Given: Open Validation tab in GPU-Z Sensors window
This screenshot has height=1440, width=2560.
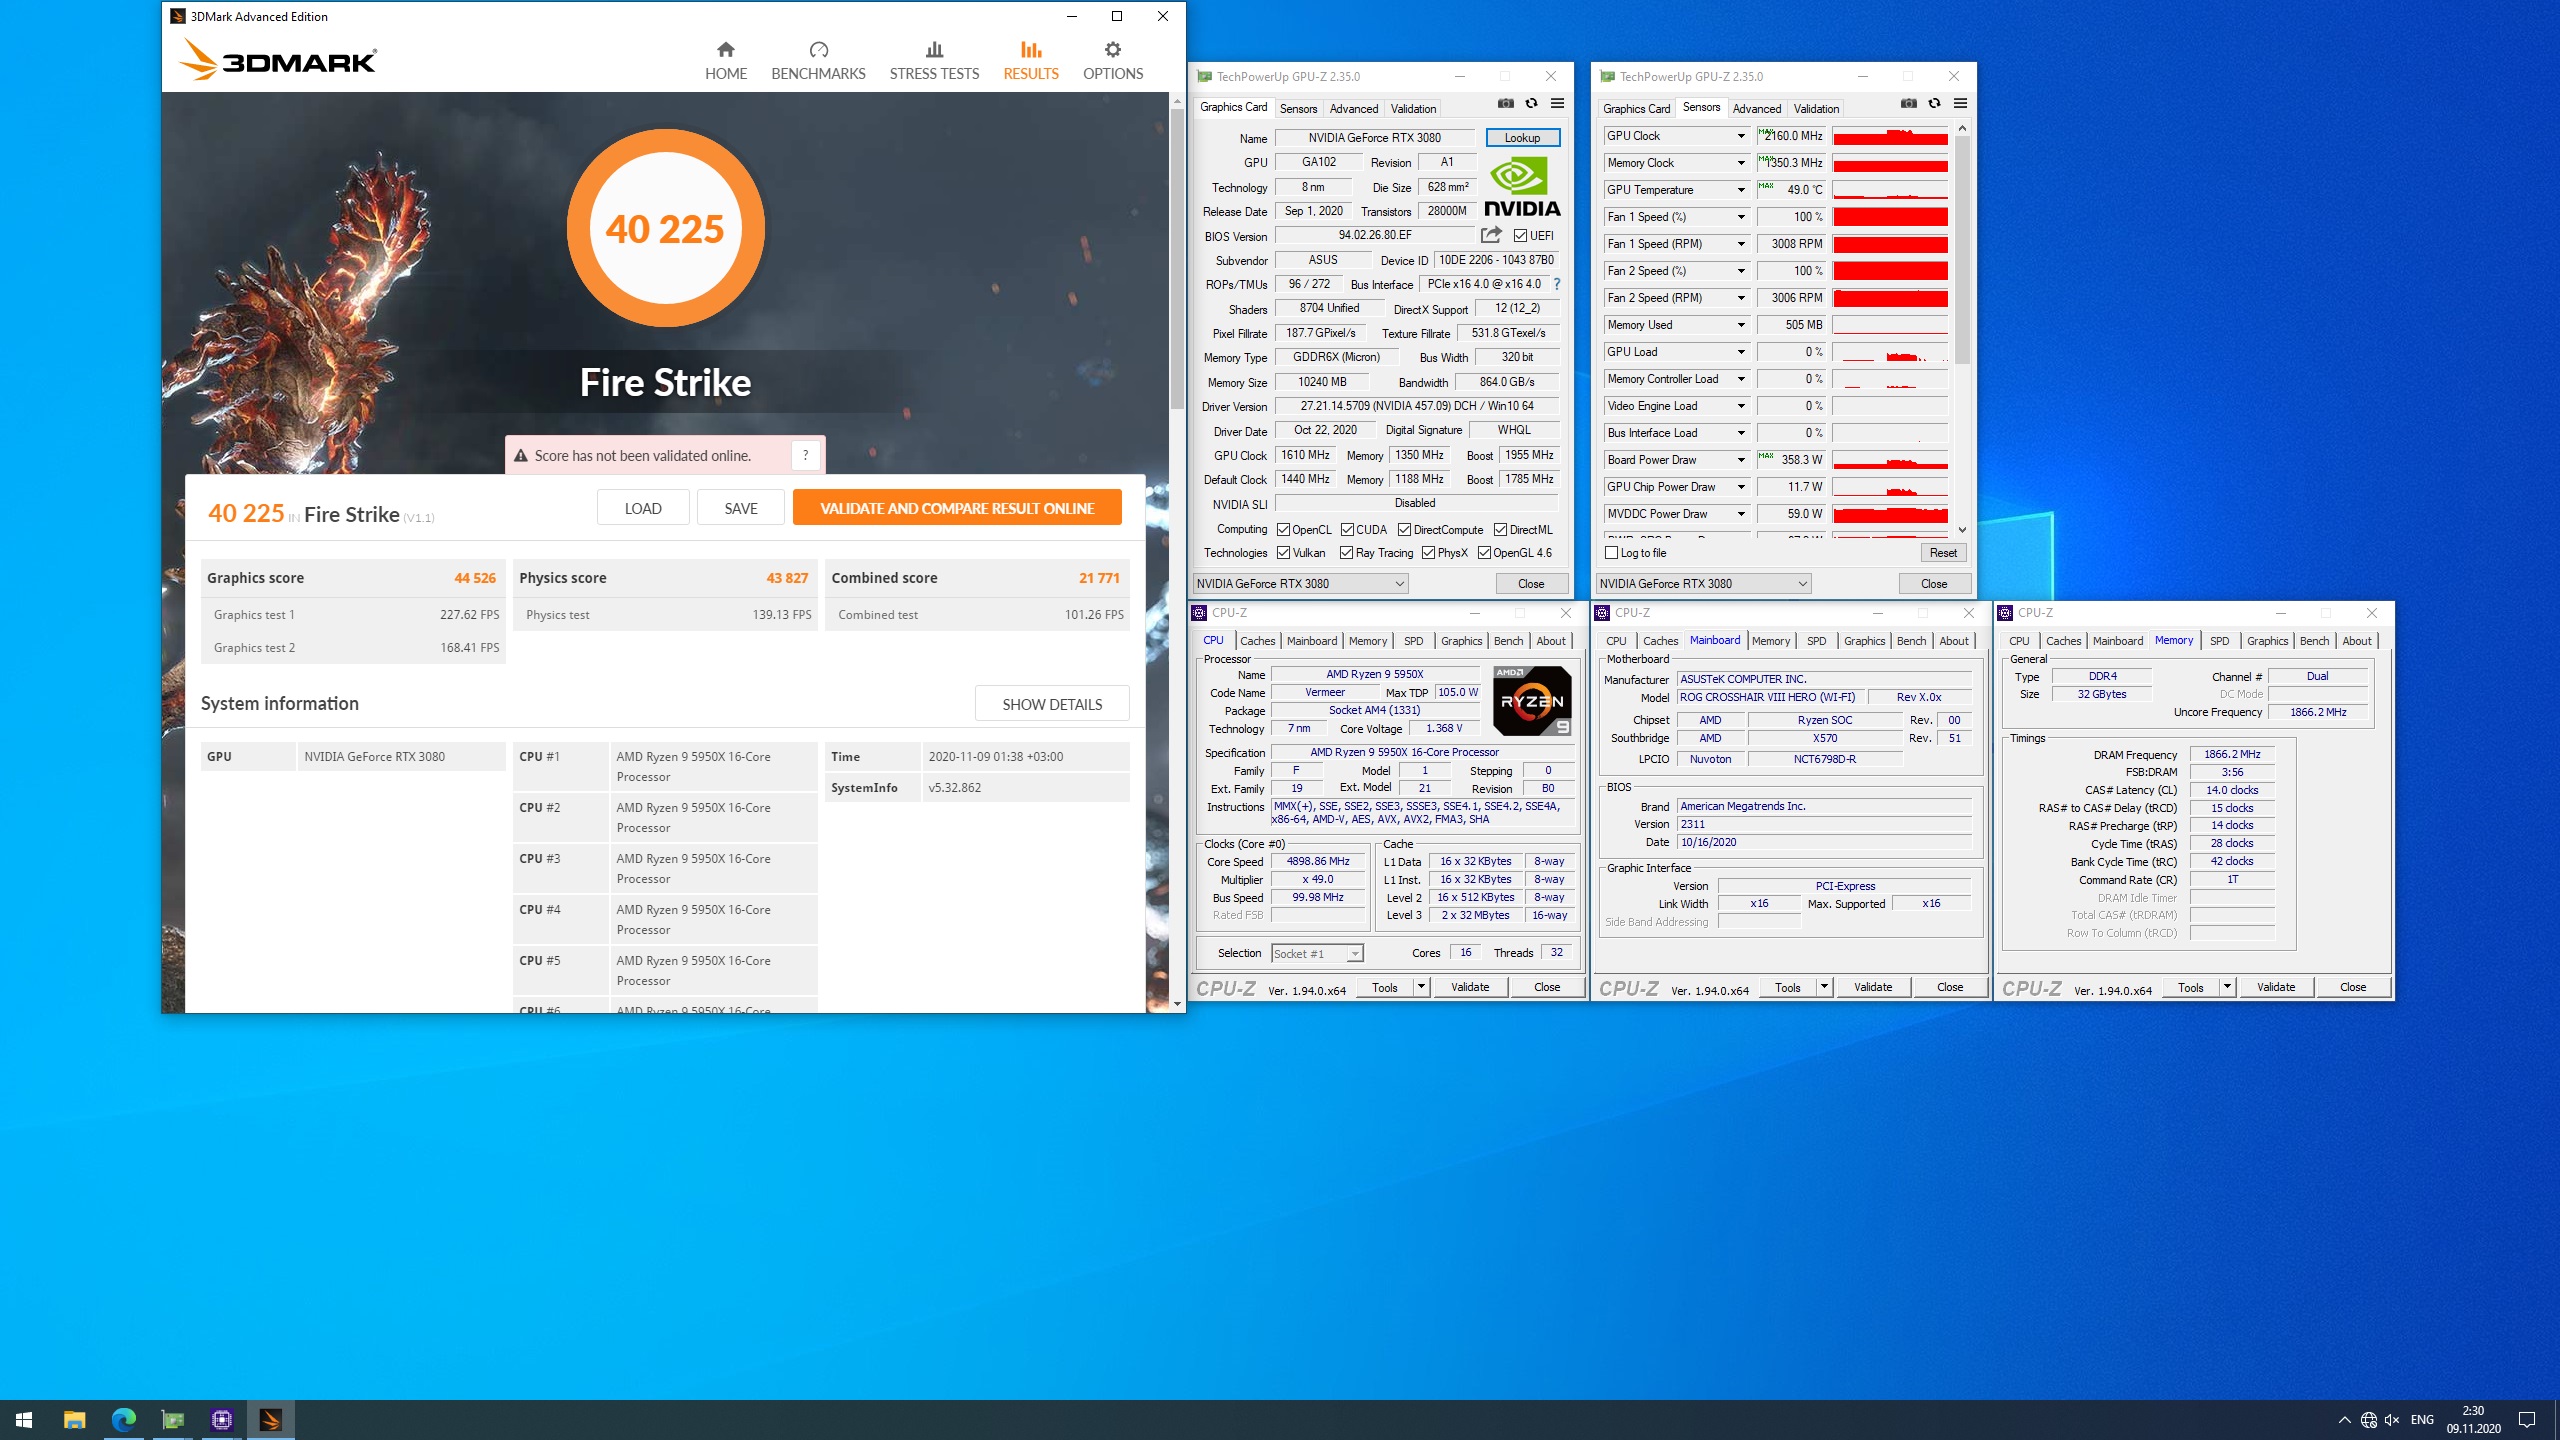Looking at the screenshot, I should pos(1816,108).
